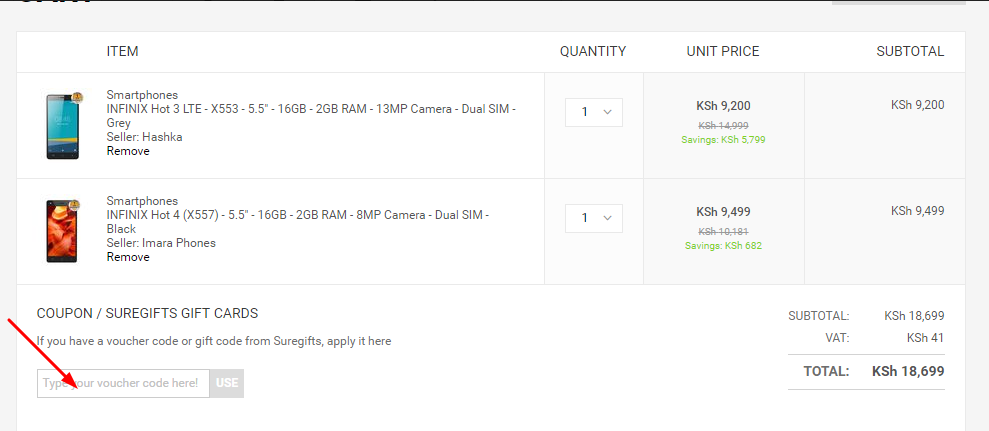Remove the INFINIX Hot 4 (X557) item
The image size is (989, 431).
point(128,257)
